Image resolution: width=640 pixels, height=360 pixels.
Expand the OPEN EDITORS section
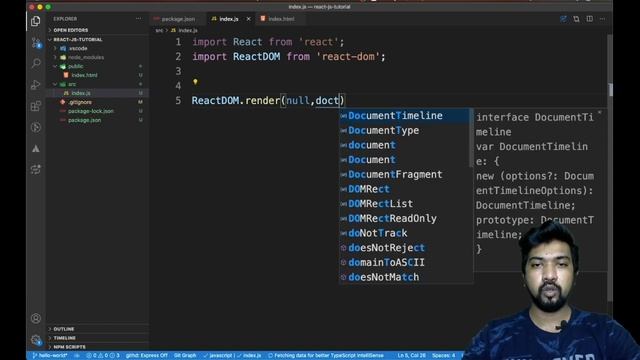[x=70, y=30]
